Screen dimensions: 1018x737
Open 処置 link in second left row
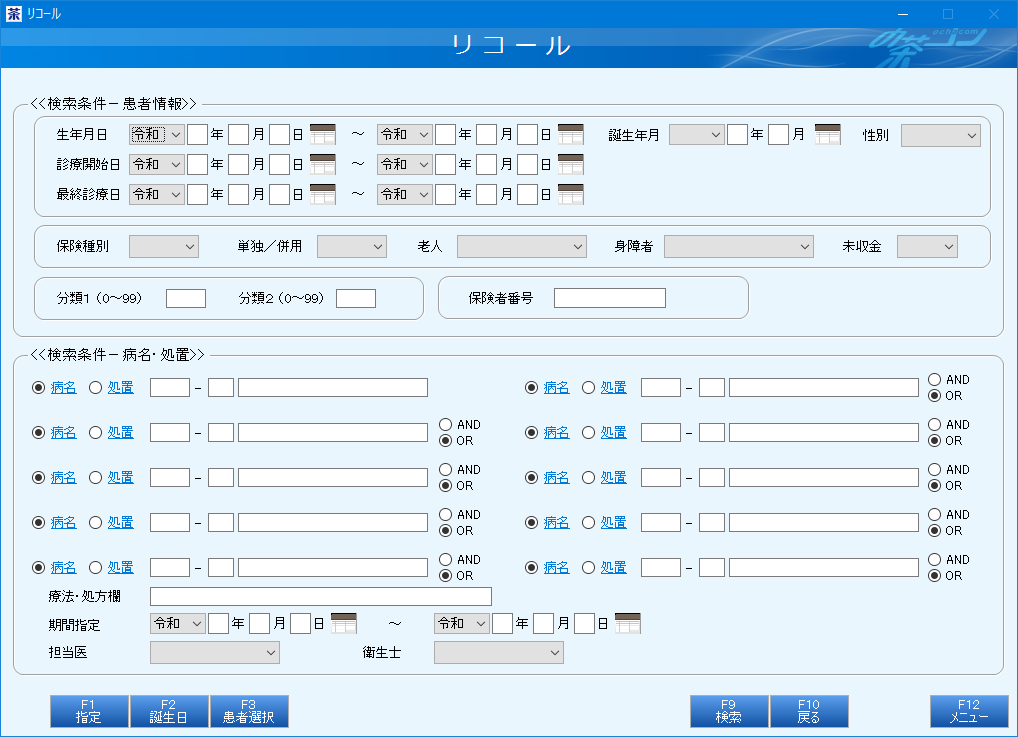tap(121, 432)
